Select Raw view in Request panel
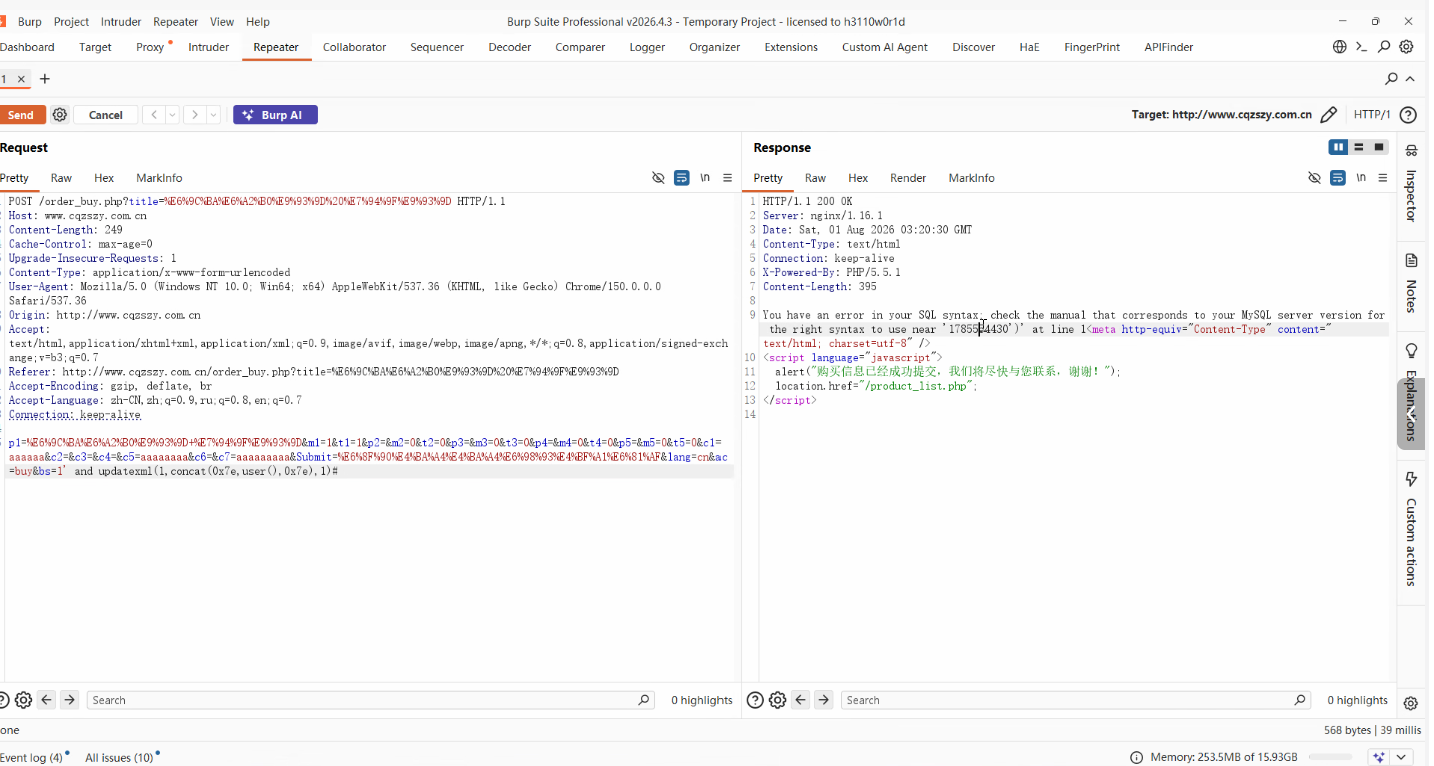 point(61,178)
